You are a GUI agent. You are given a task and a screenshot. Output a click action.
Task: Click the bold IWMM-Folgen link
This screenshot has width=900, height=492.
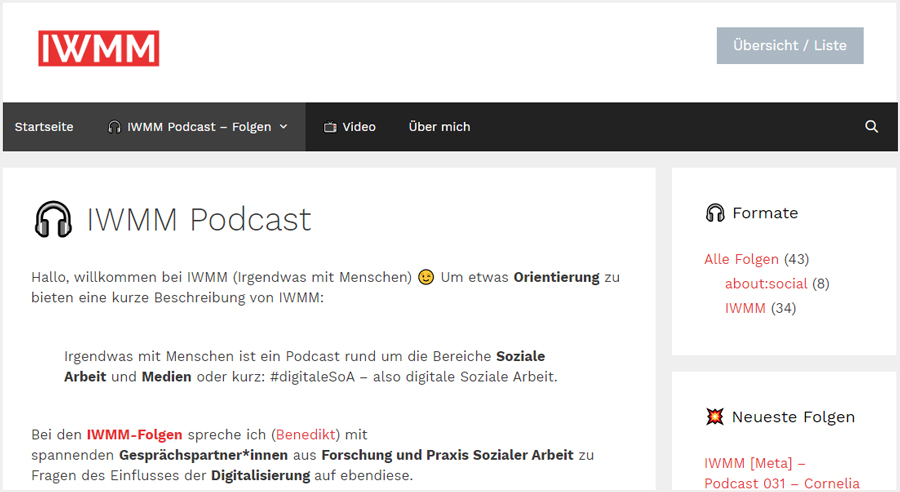point(134,434)
